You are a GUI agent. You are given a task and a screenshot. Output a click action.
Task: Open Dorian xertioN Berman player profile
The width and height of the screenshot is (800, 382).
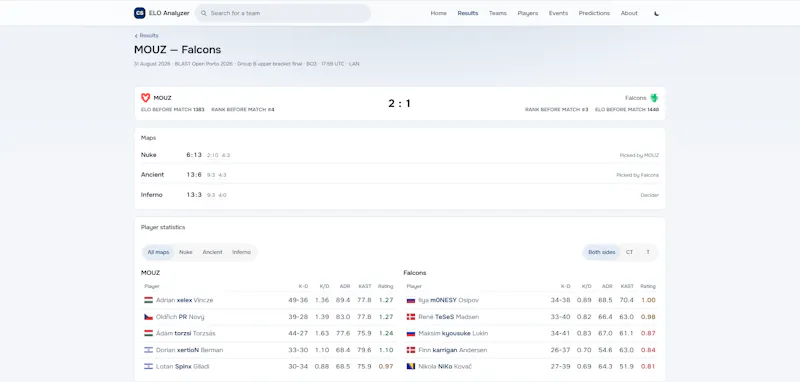pos(189,350)
